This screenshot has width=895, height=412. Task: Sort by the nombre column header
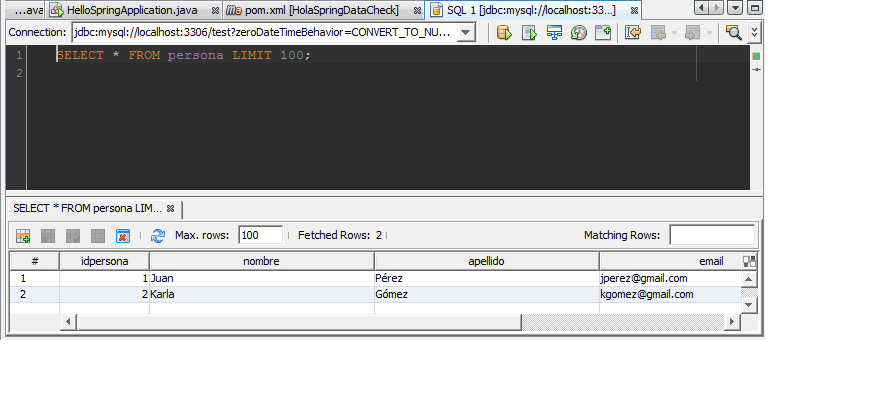[261, 261]
